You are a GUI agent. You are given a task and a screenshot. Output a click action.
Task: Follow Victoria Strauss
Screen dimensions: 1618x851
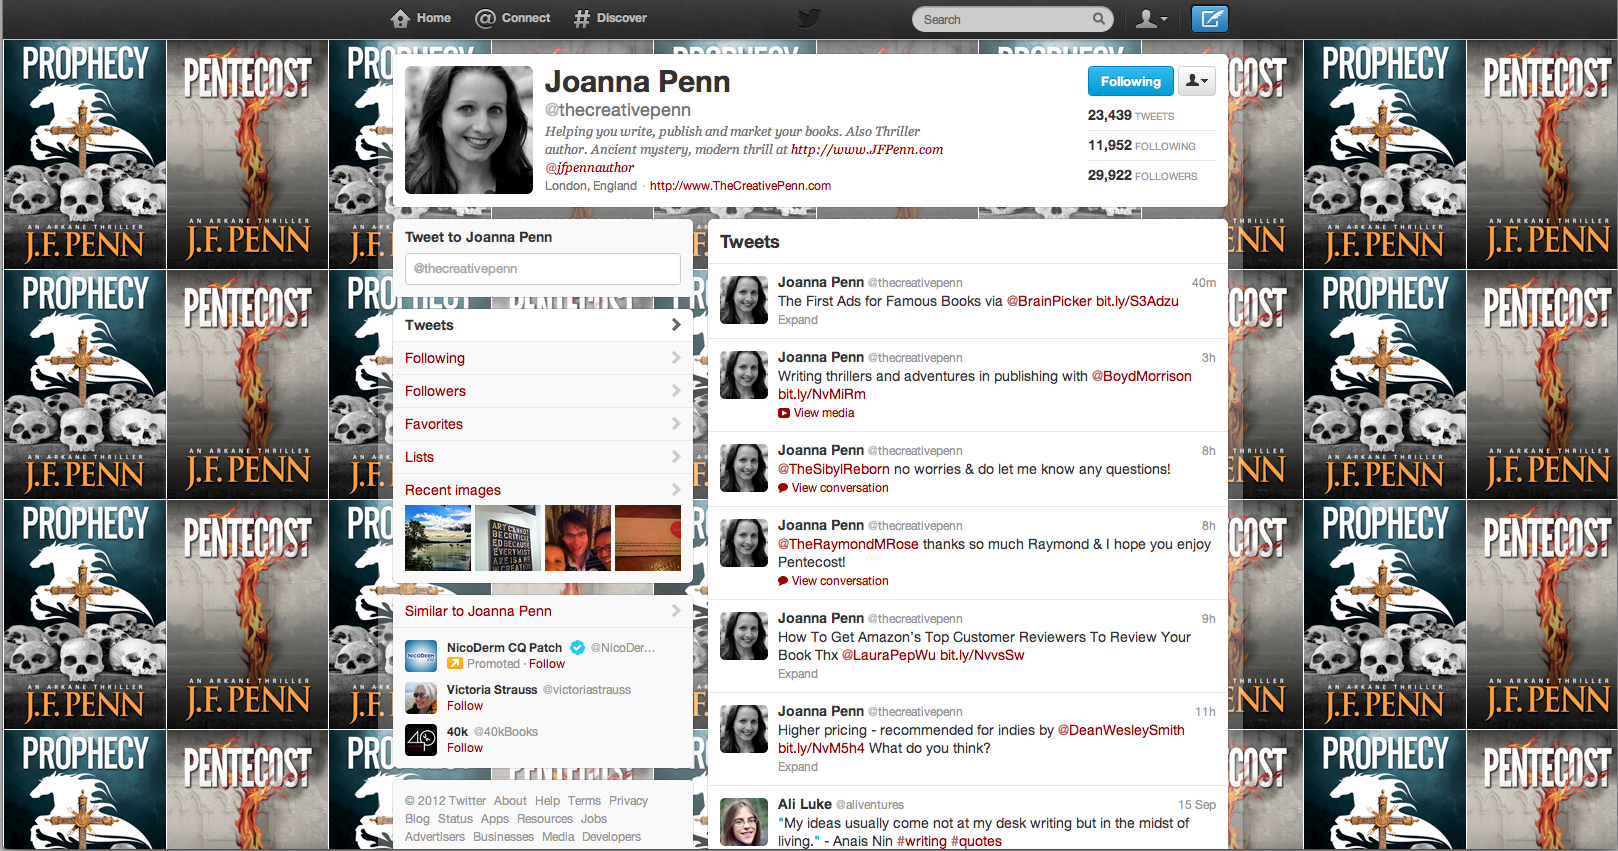pyautogui.click(x=465, y=706)
